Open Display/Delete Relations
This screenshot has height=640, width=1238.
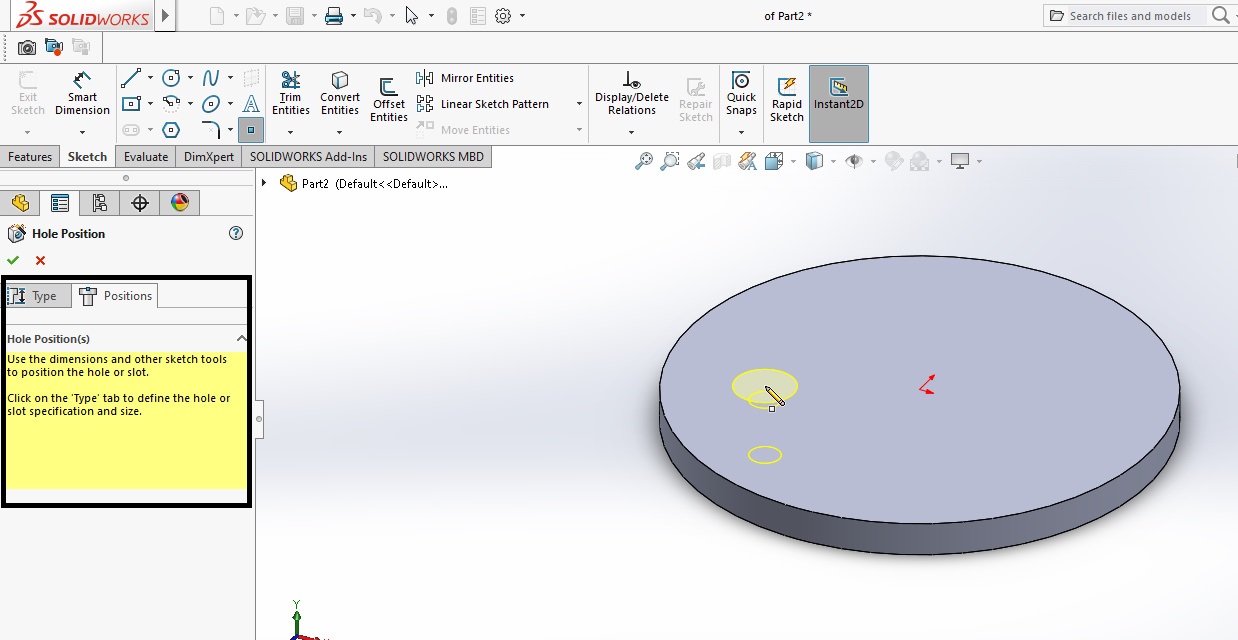coord(631,95)
